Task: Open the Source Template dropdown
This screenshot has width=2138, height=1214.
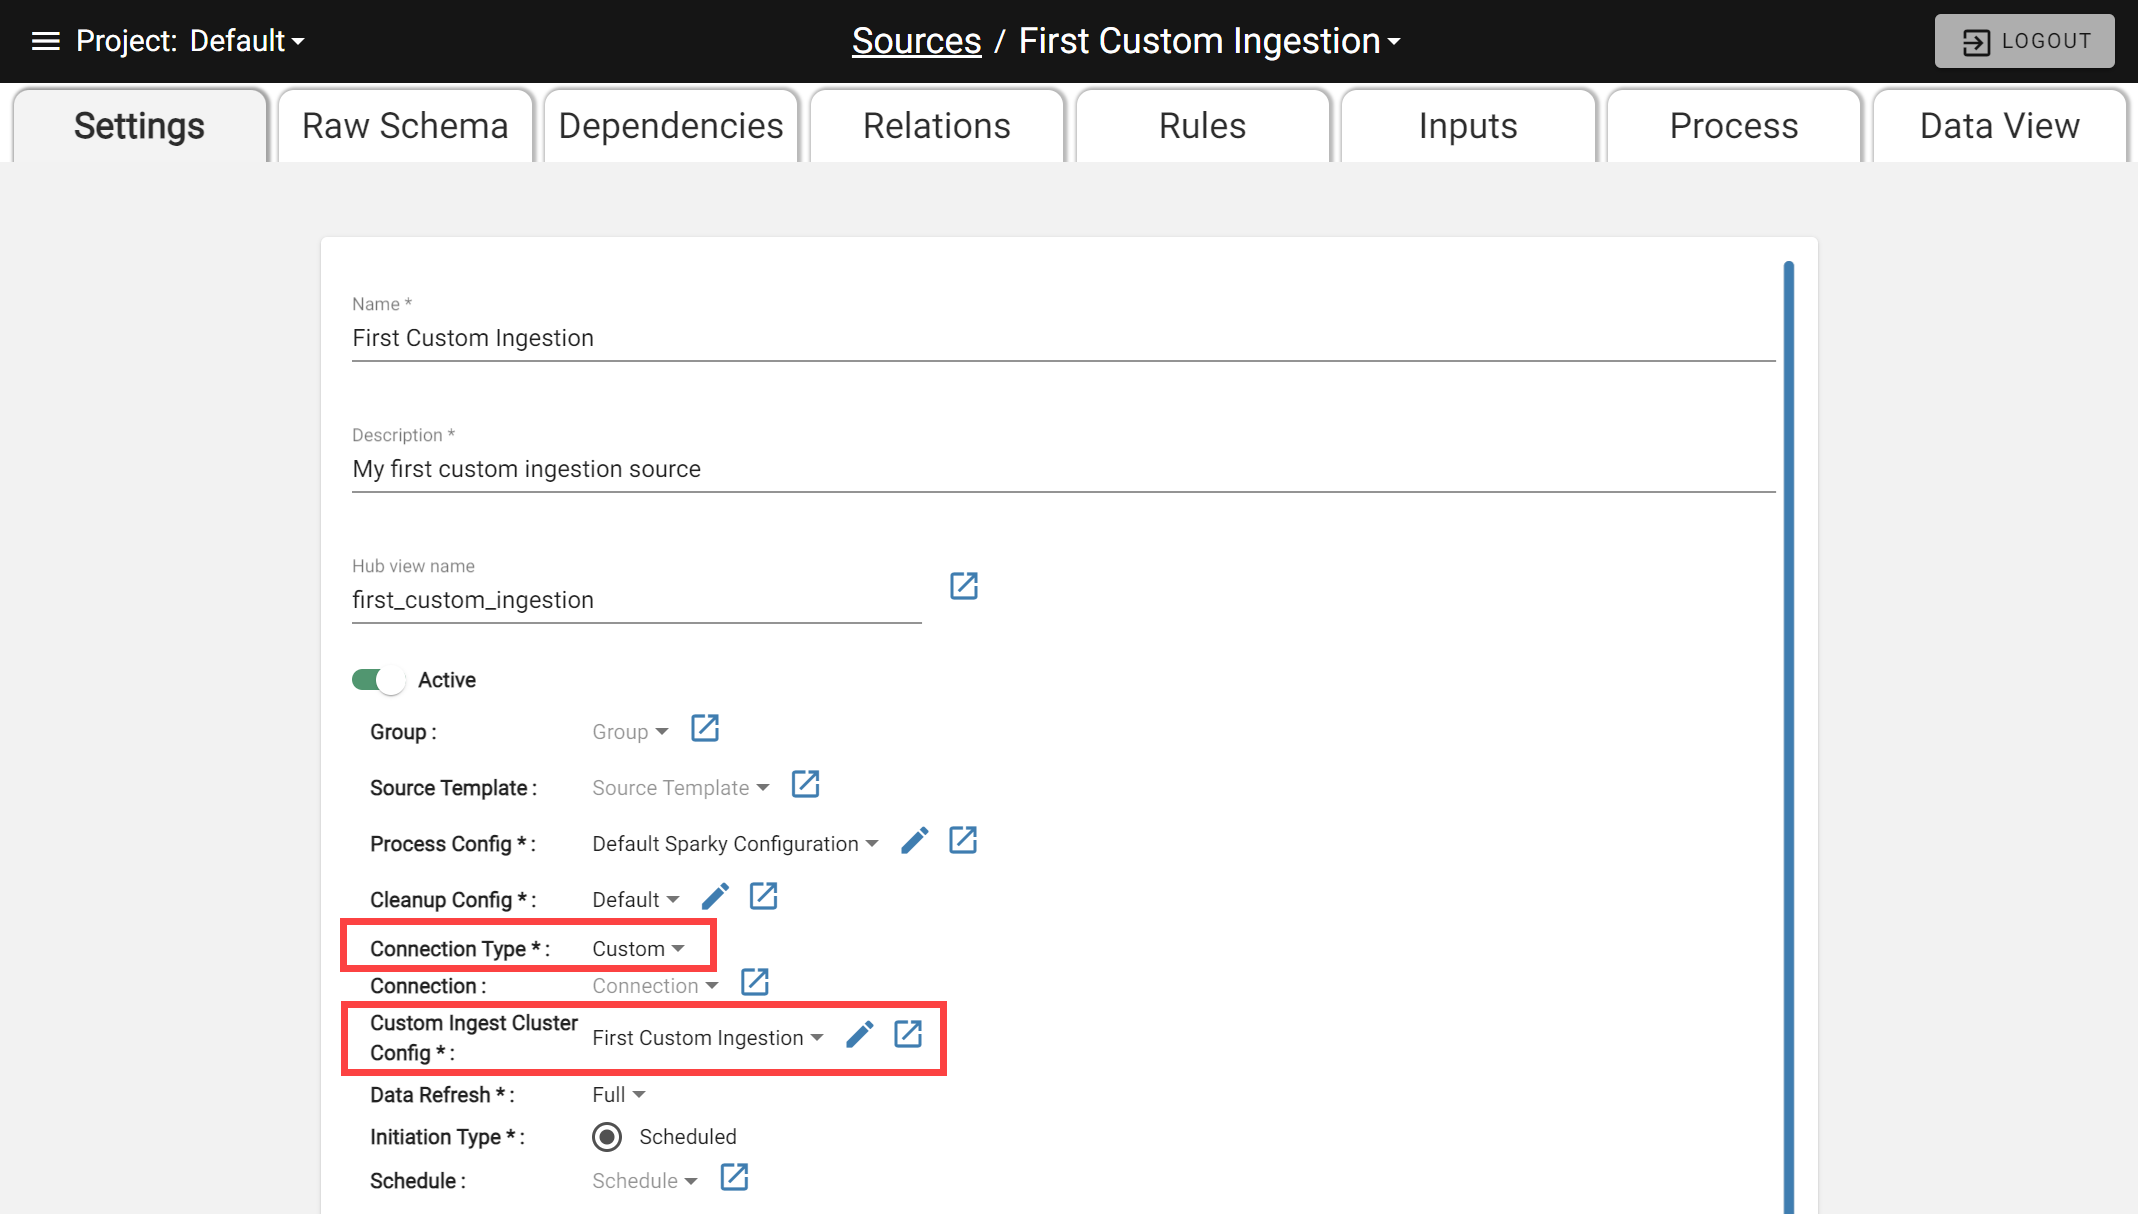Action: [x=681, y=788]
